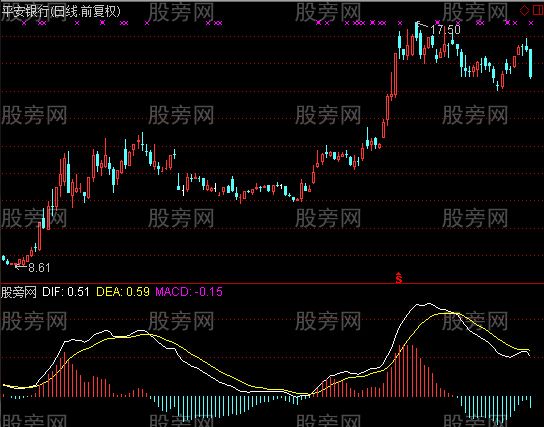
Task: Click the DIF: 0.51 indicator value
Action: click(x=66, y=291)
